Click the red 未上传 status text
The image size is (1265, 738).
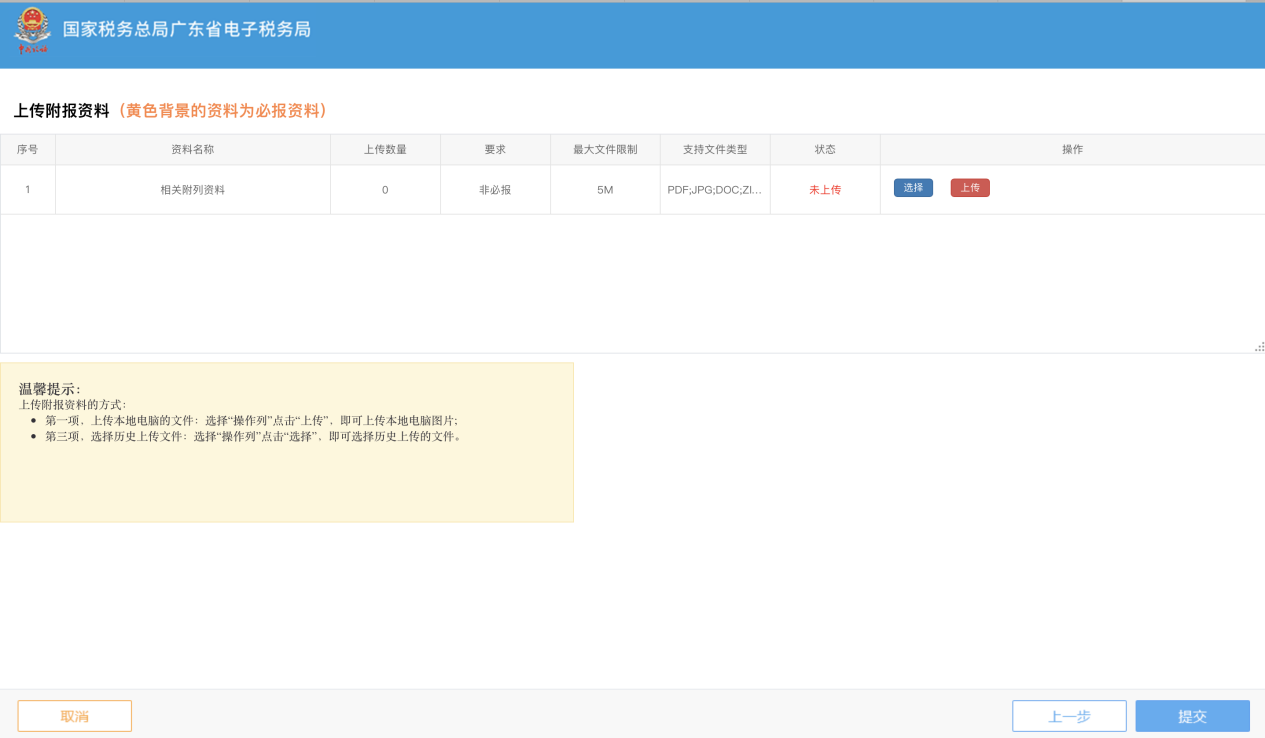pyautogui.click(x=825, y=190)
